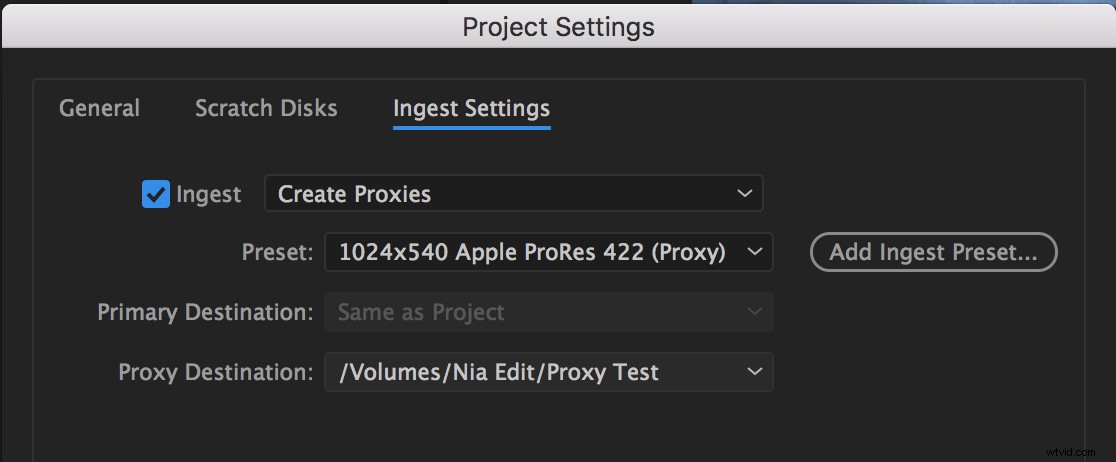Screen dimensions: 1116x462
Task: Open the 1024x540 Apple ProRes preset dropdown
Action: (x=549, y=252)
